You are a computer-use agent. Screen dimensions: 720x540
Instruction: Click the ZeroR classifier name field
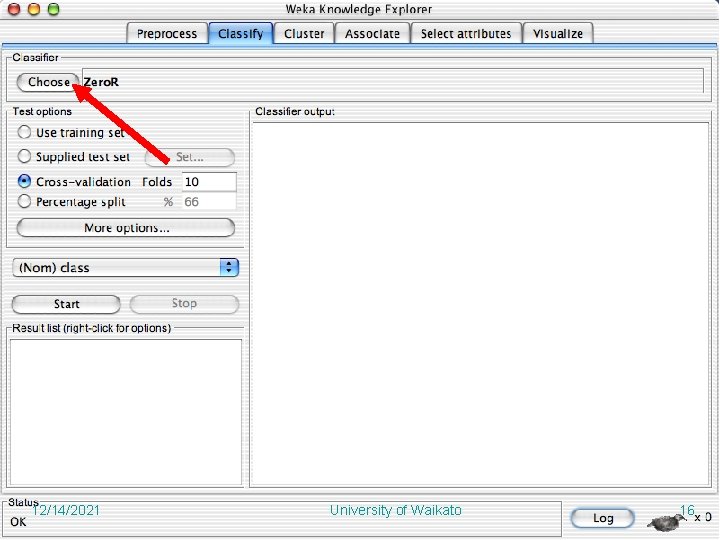tap(393, 81)
